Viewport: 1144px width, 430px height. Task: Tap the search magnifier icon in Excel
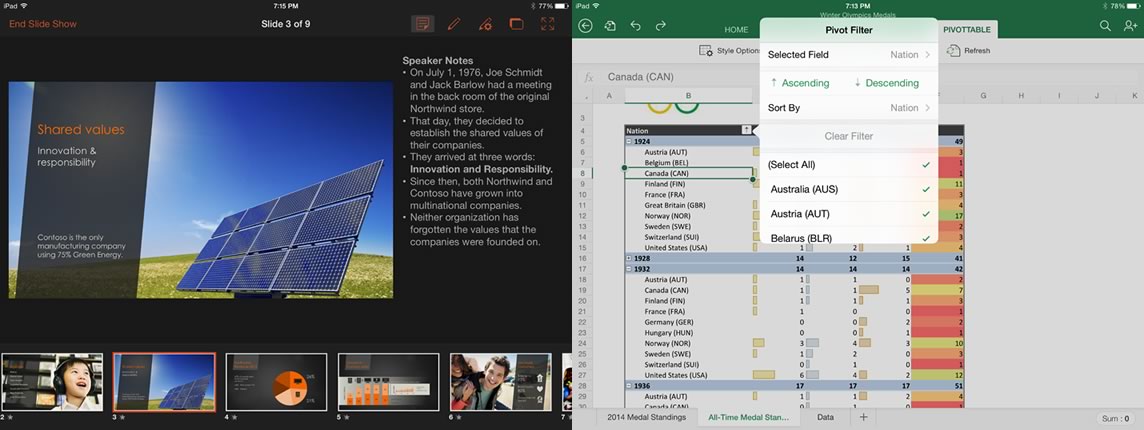pos(1105,26)
